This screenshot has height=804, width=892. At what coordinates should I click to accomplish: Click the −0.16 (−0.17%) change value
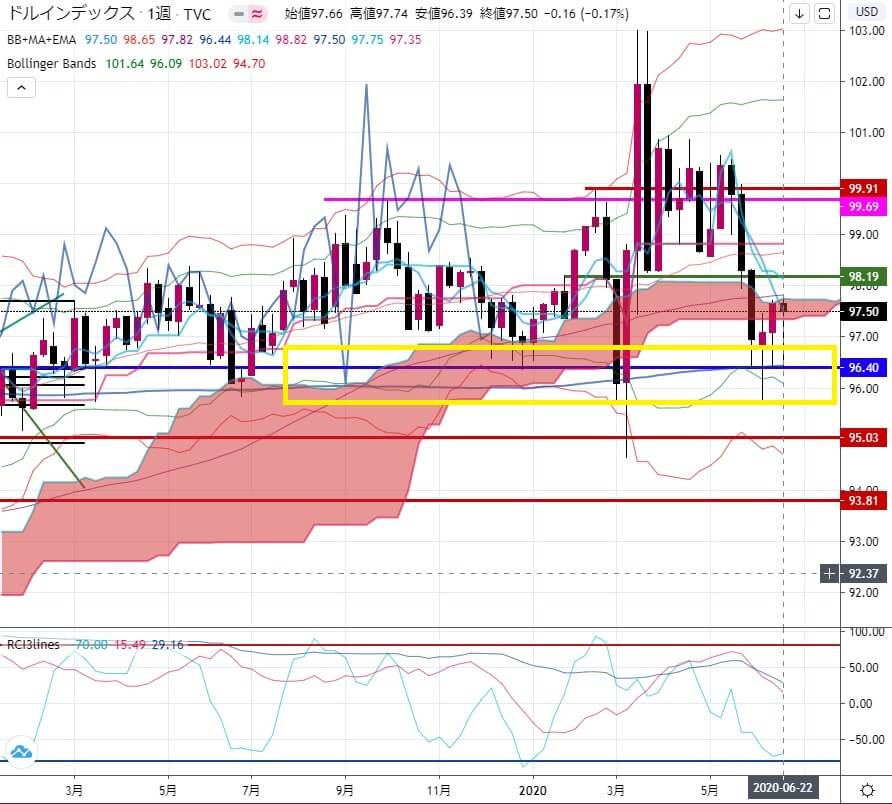point(587,14)
